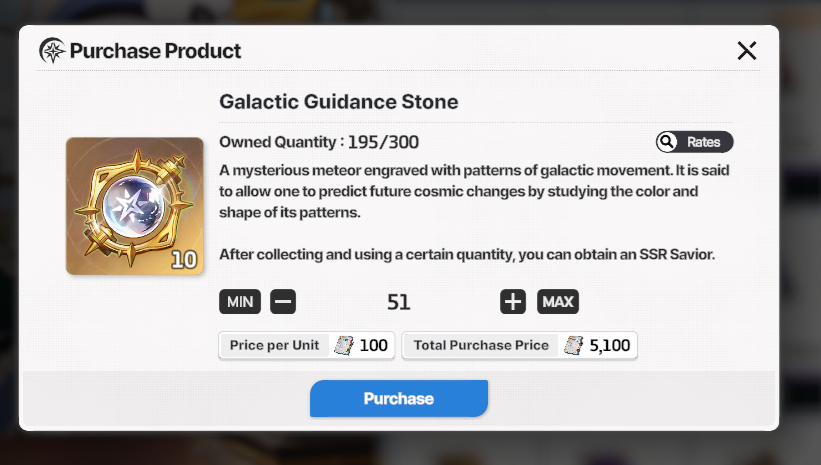The height and width of the screenshot is (465, 821).
Task: Close the Purchase Product dialog
Action: click(747, 51)
